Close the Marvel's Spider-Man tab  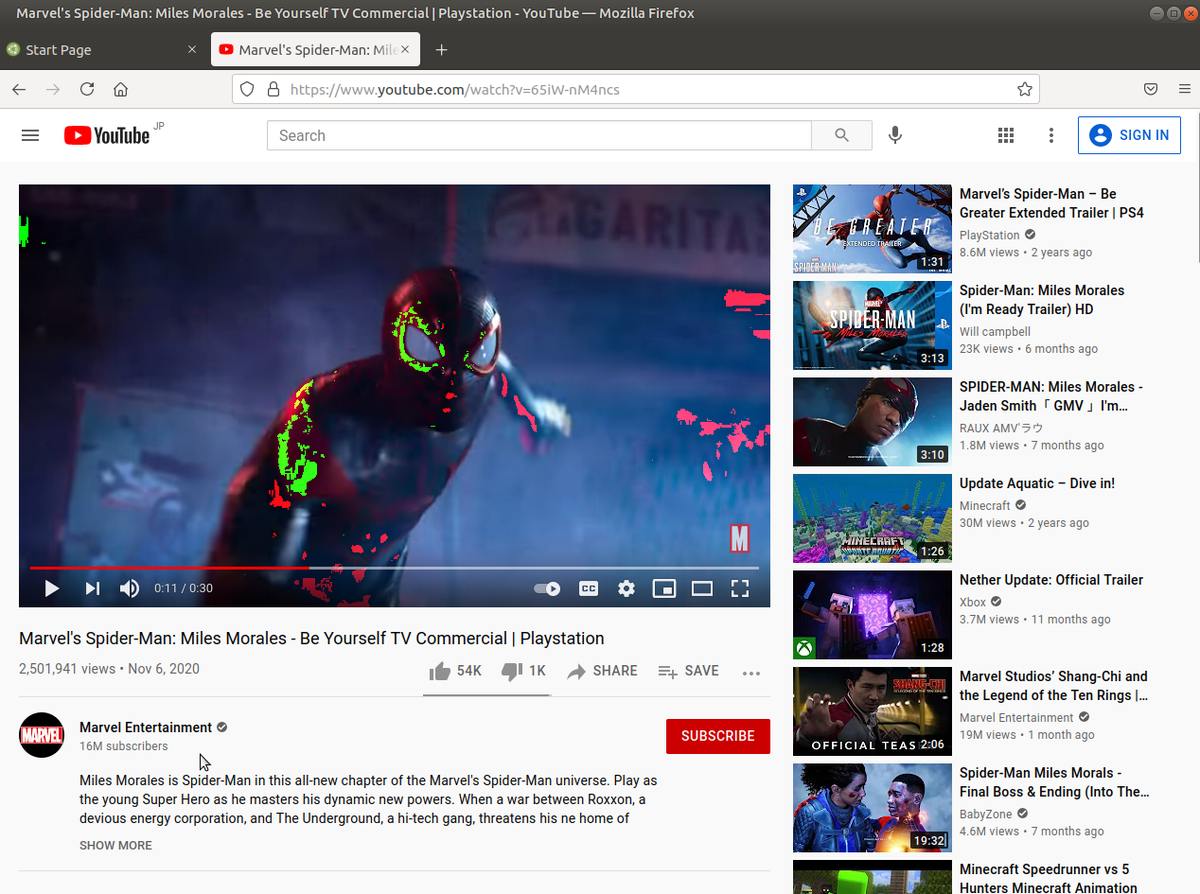pos(405,50)
